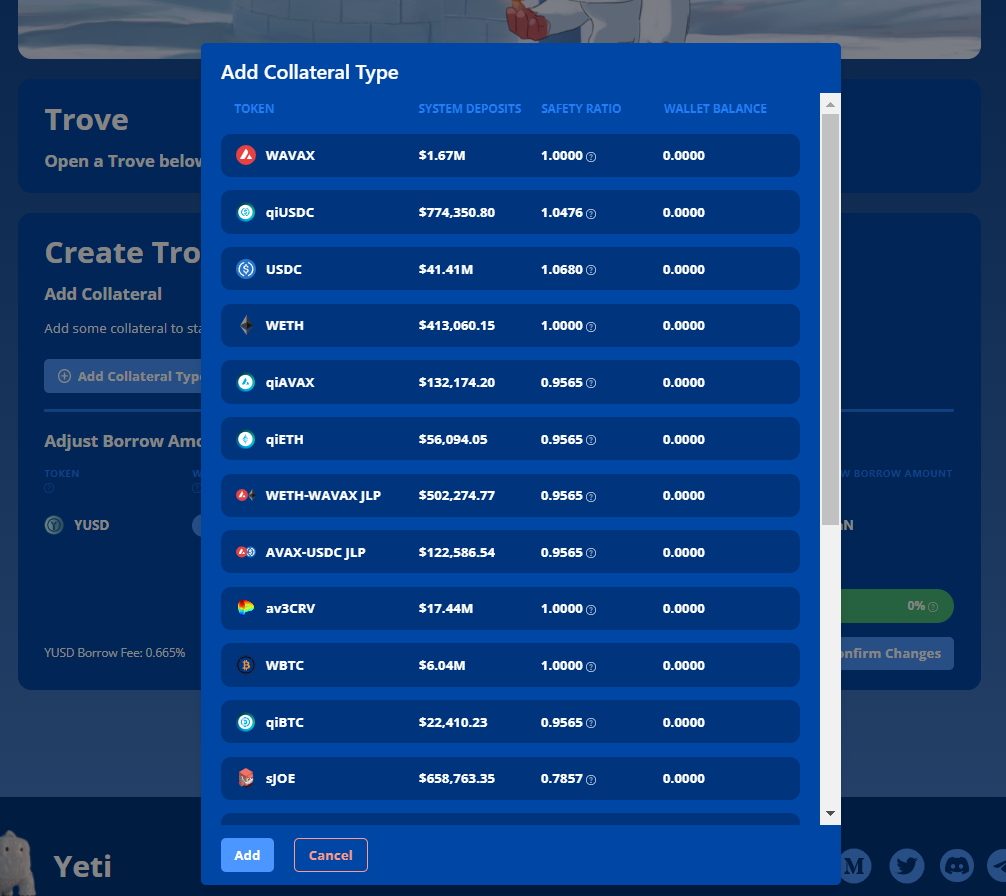The width and height of the screenshot is (1006, 896).
Task: Select the qiUSDC name text
Action: [x=290, y=212]
